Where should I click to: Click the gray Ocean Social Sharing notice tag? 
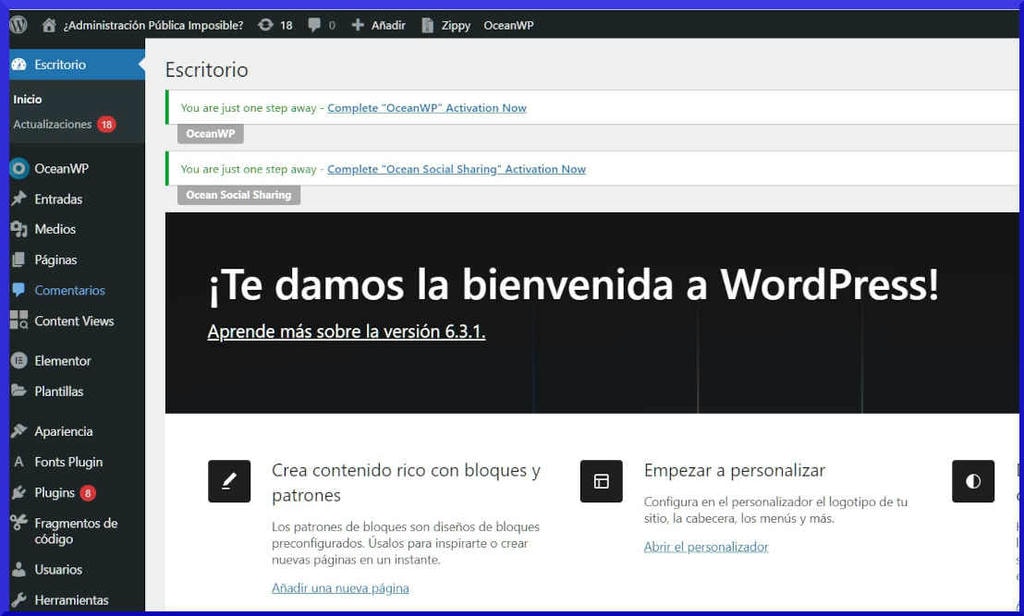point(238,195)
